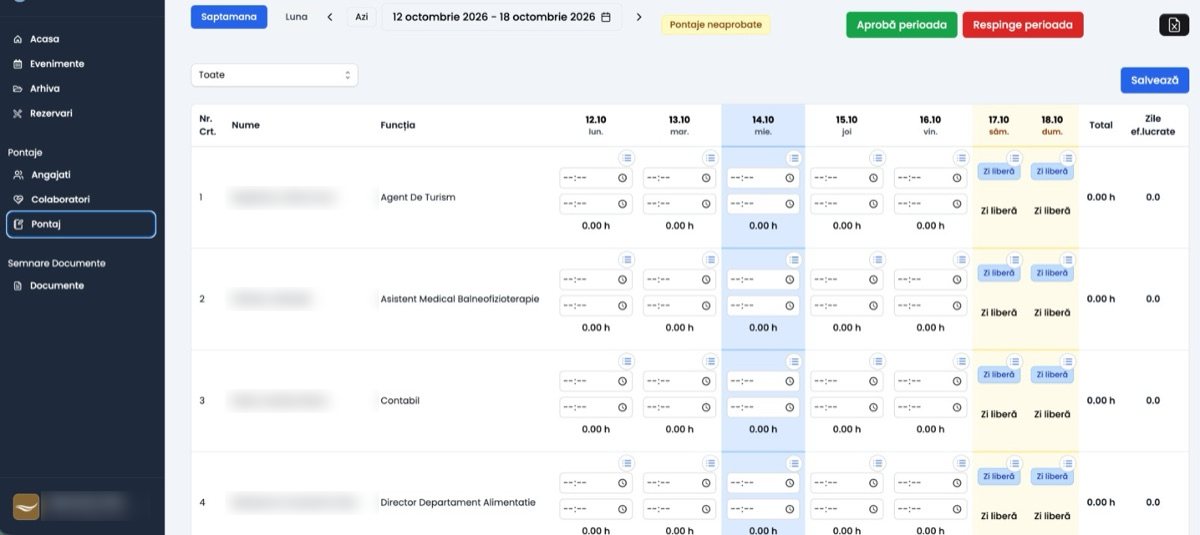Open list icon for Asistent Medical Monday
The image size is (1200, 535).
click(x=626, y=260)
